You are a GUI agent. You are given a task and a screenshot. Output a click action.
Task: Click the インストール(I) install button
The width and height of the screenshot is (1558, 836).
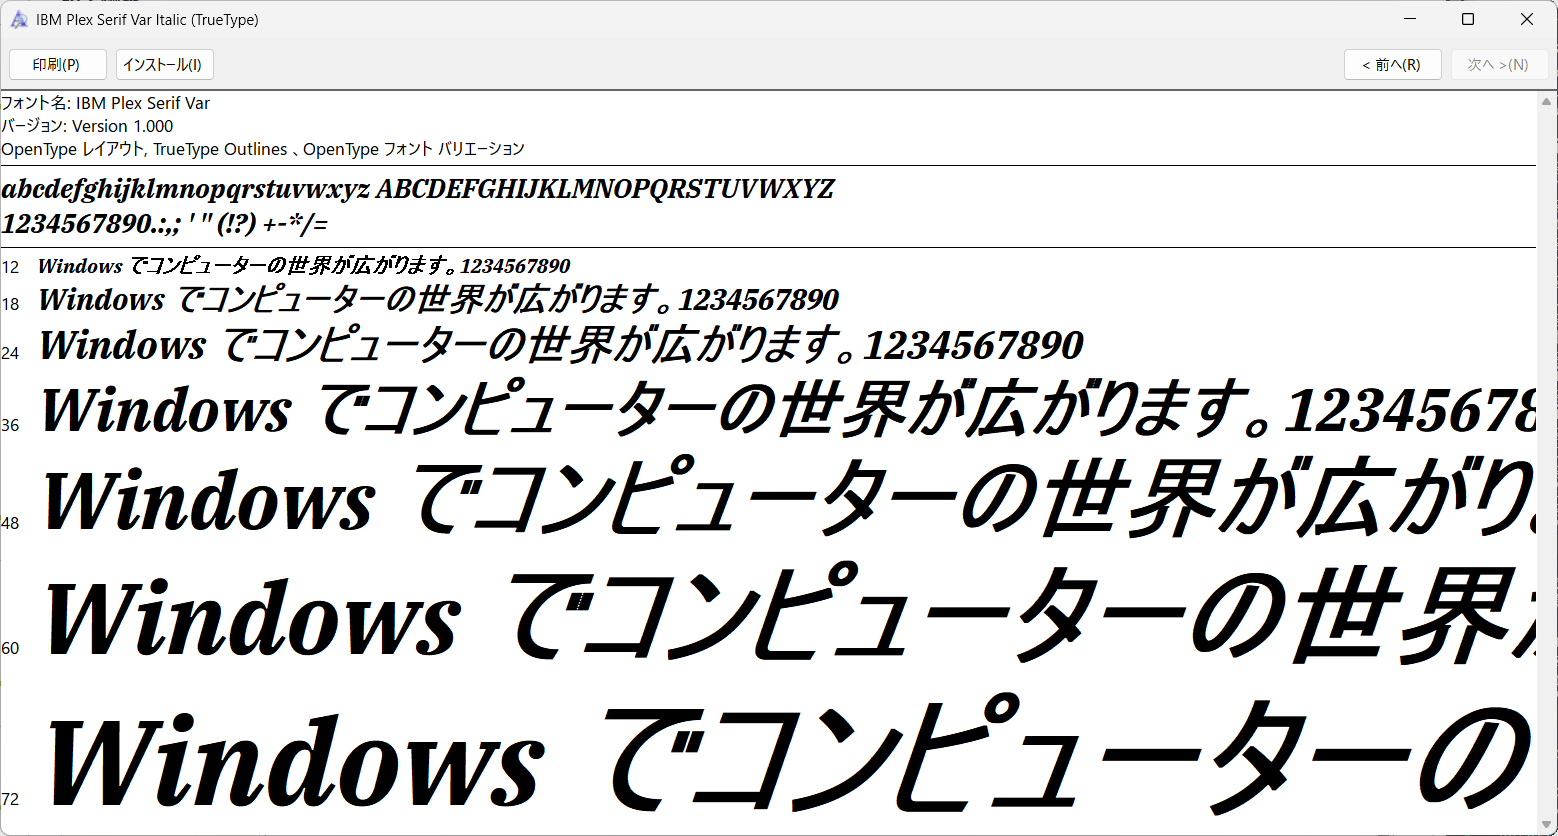tap(165, 65)
